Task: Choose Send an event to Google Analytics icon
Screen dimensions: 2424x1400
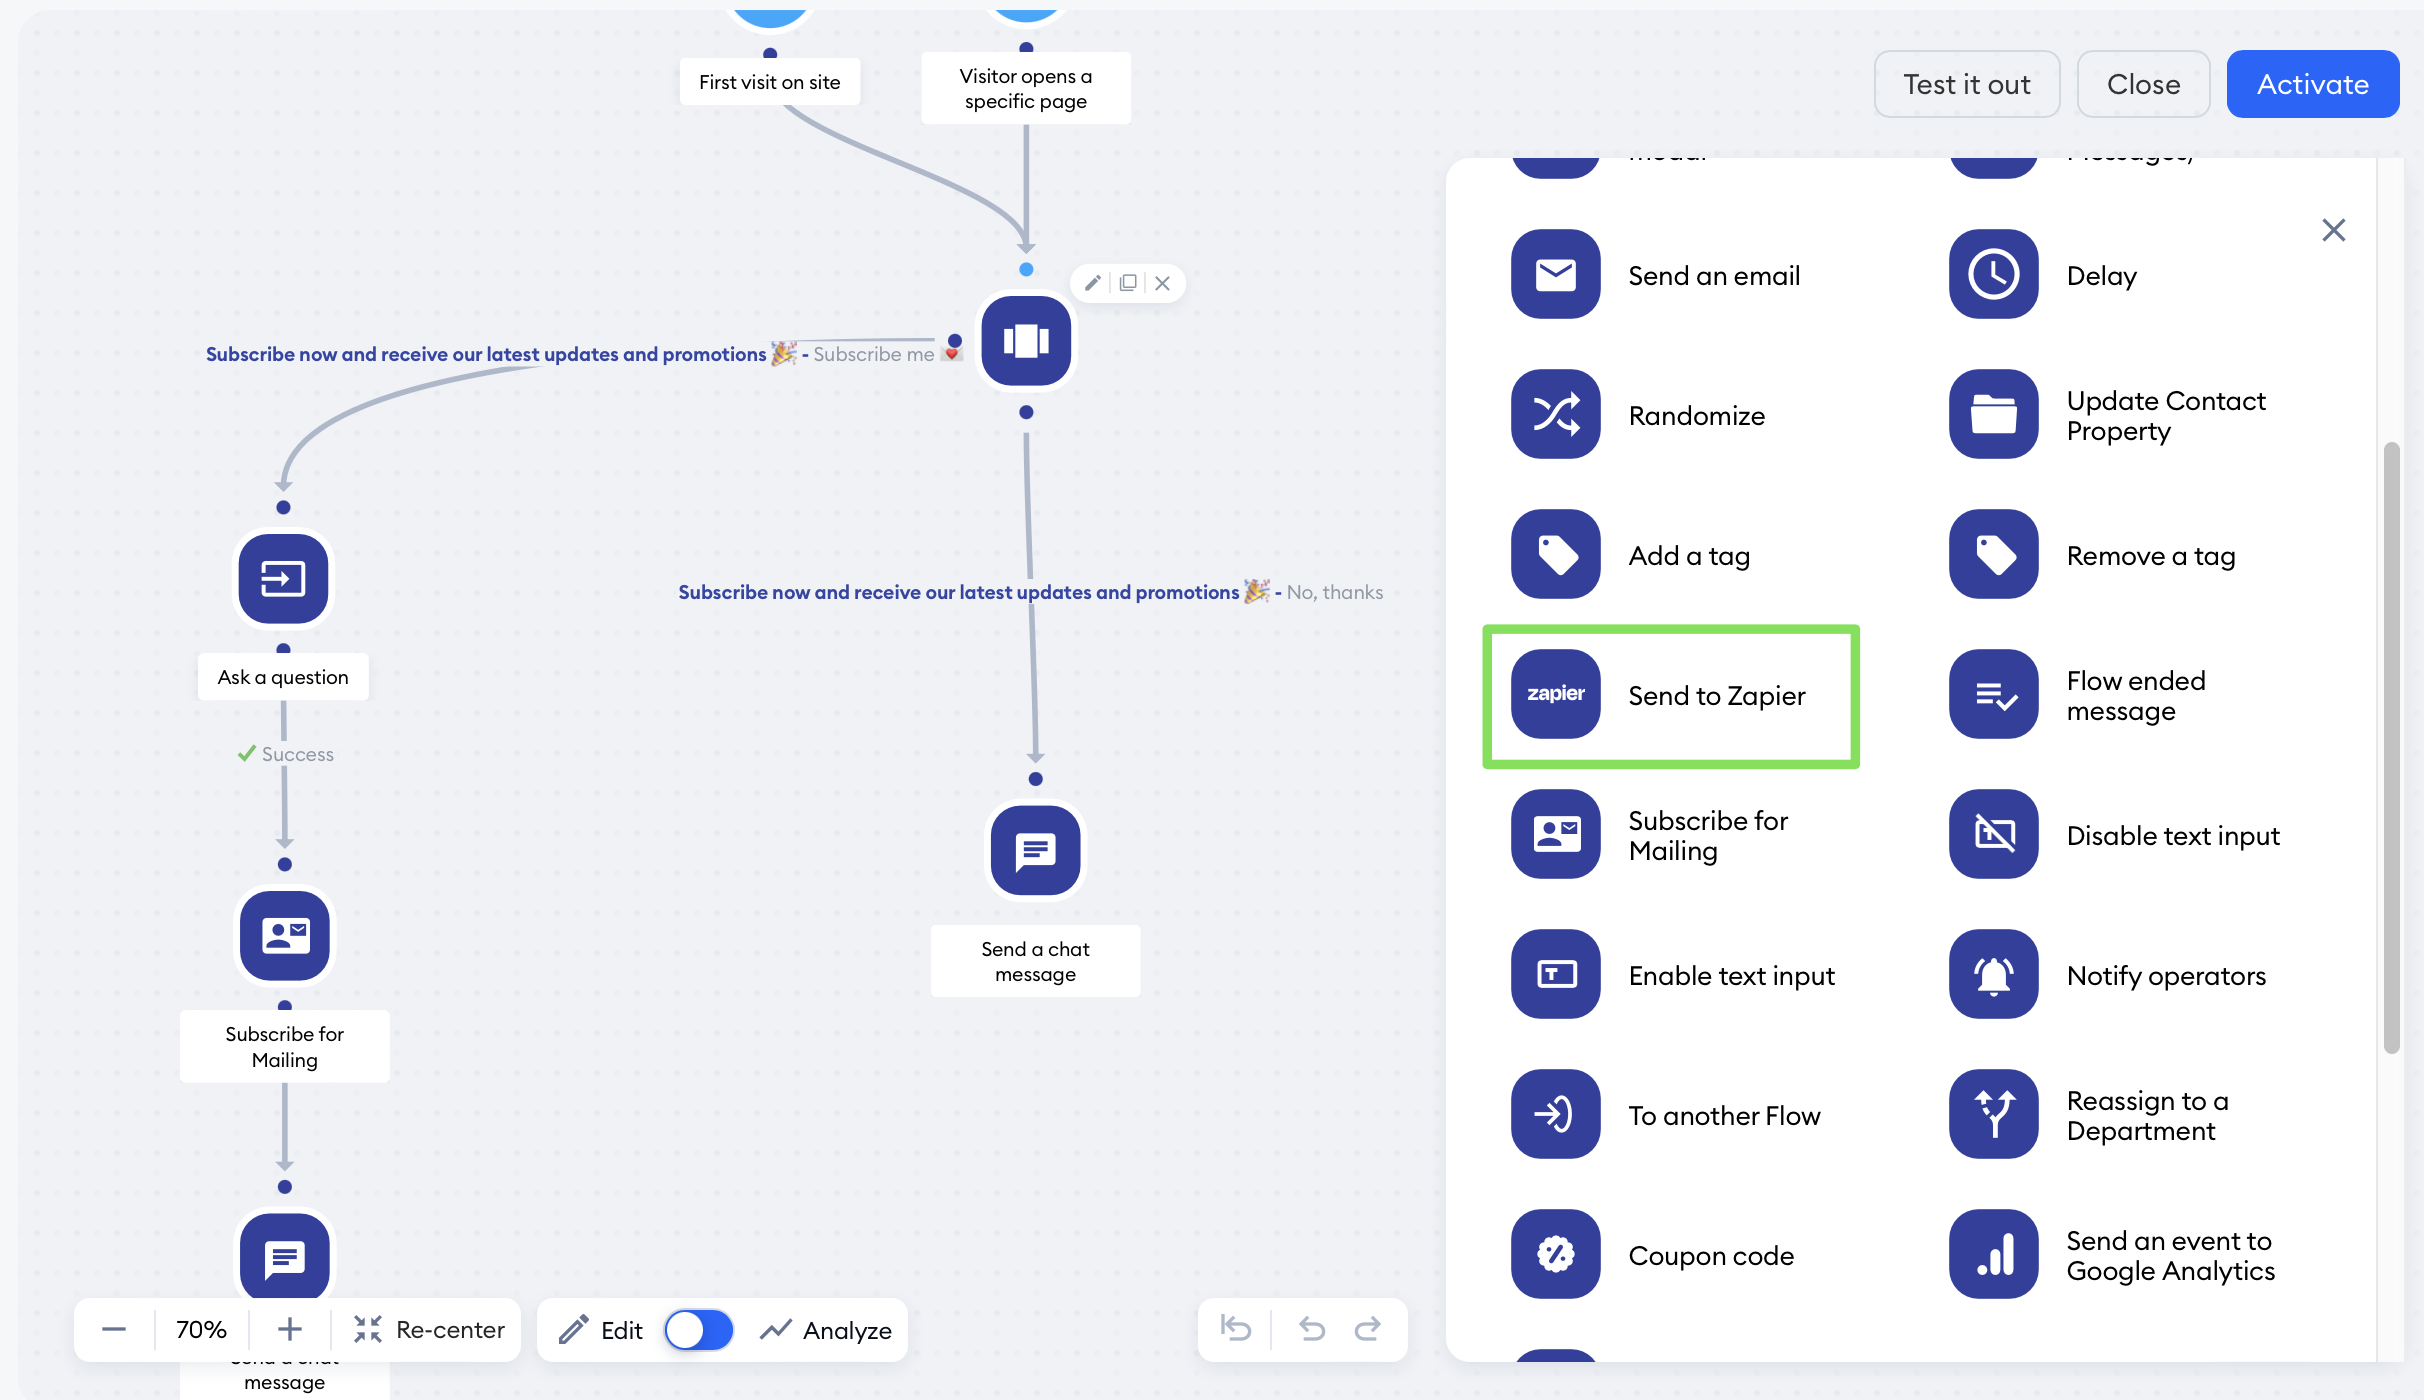Action: tap(1993, 1255)
